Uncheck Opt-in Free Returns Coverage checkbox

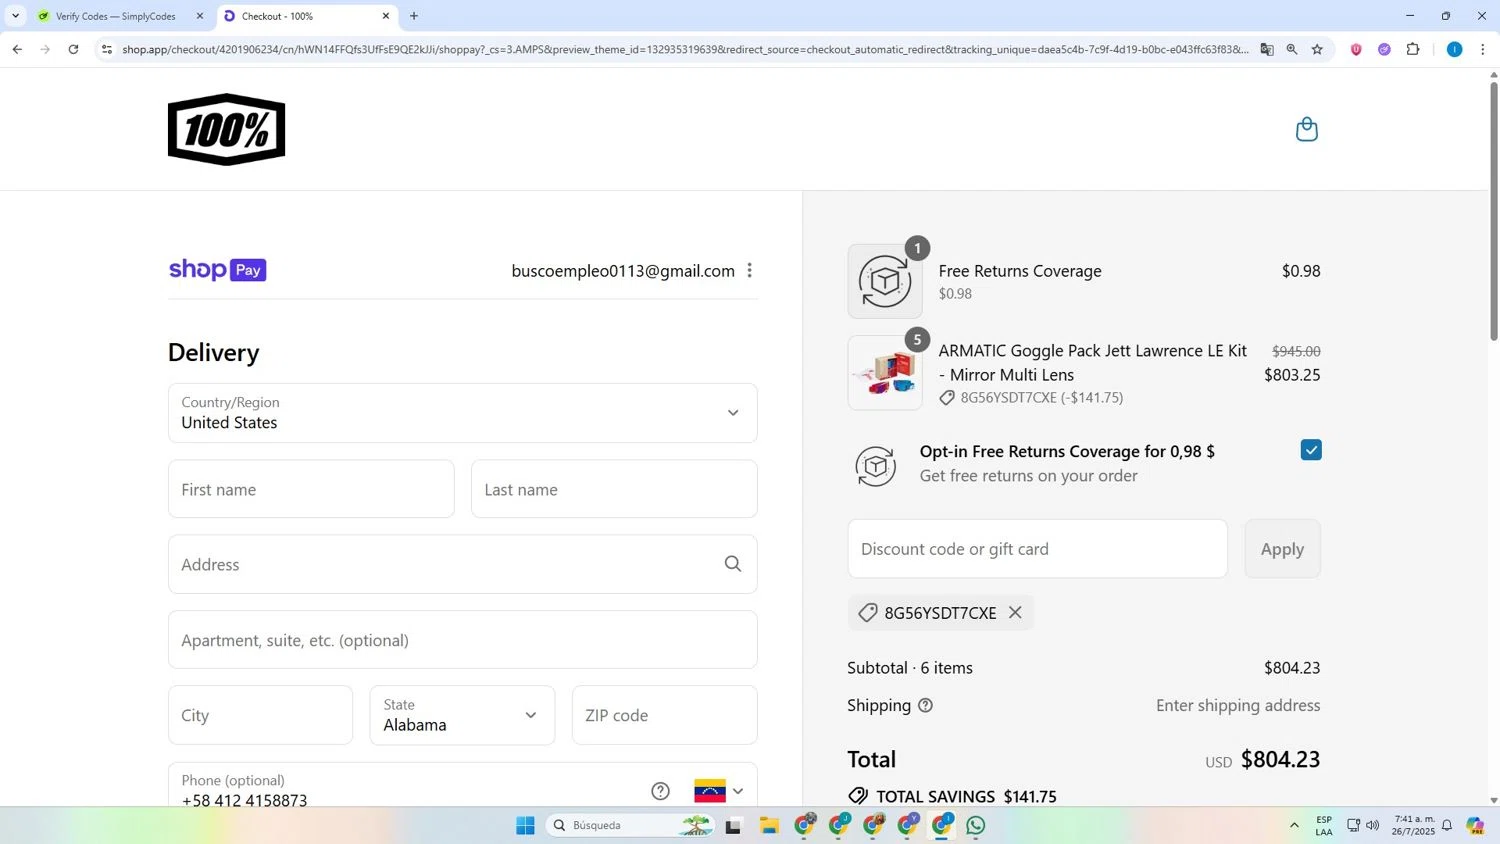point(1311,450)
